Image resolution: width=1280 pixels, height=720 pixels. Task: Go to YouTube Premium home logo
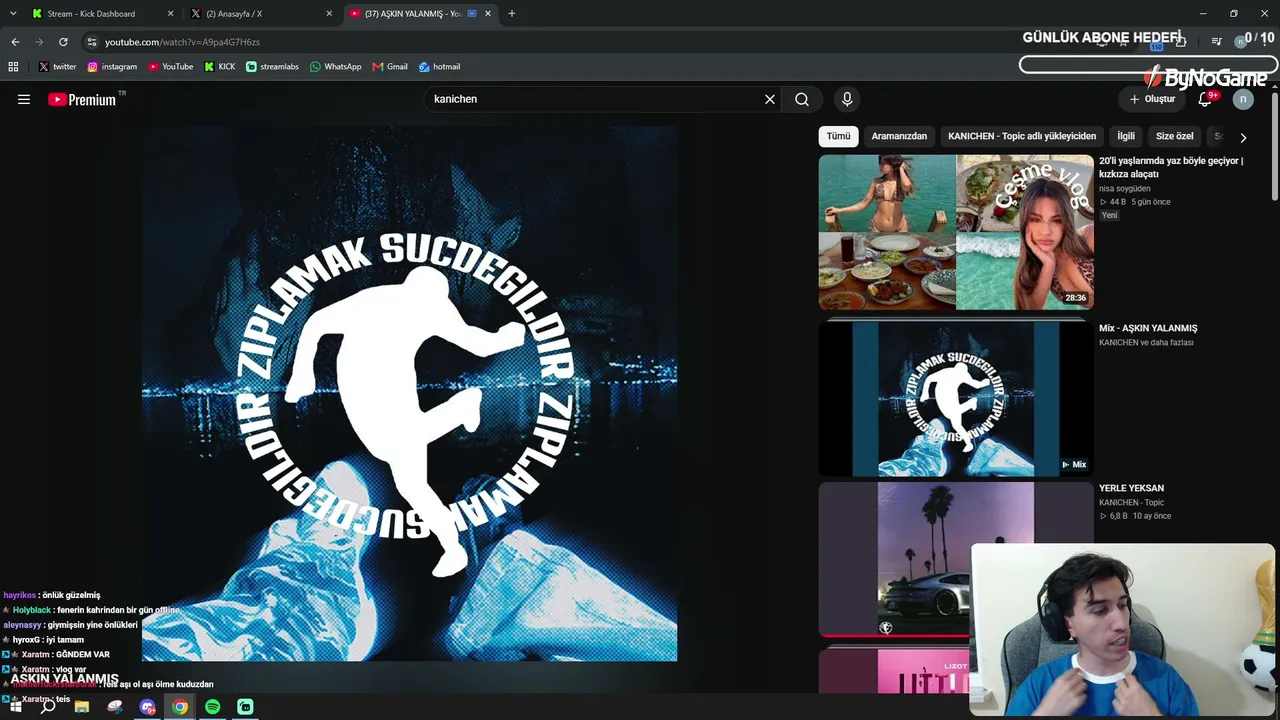(82, 99)
